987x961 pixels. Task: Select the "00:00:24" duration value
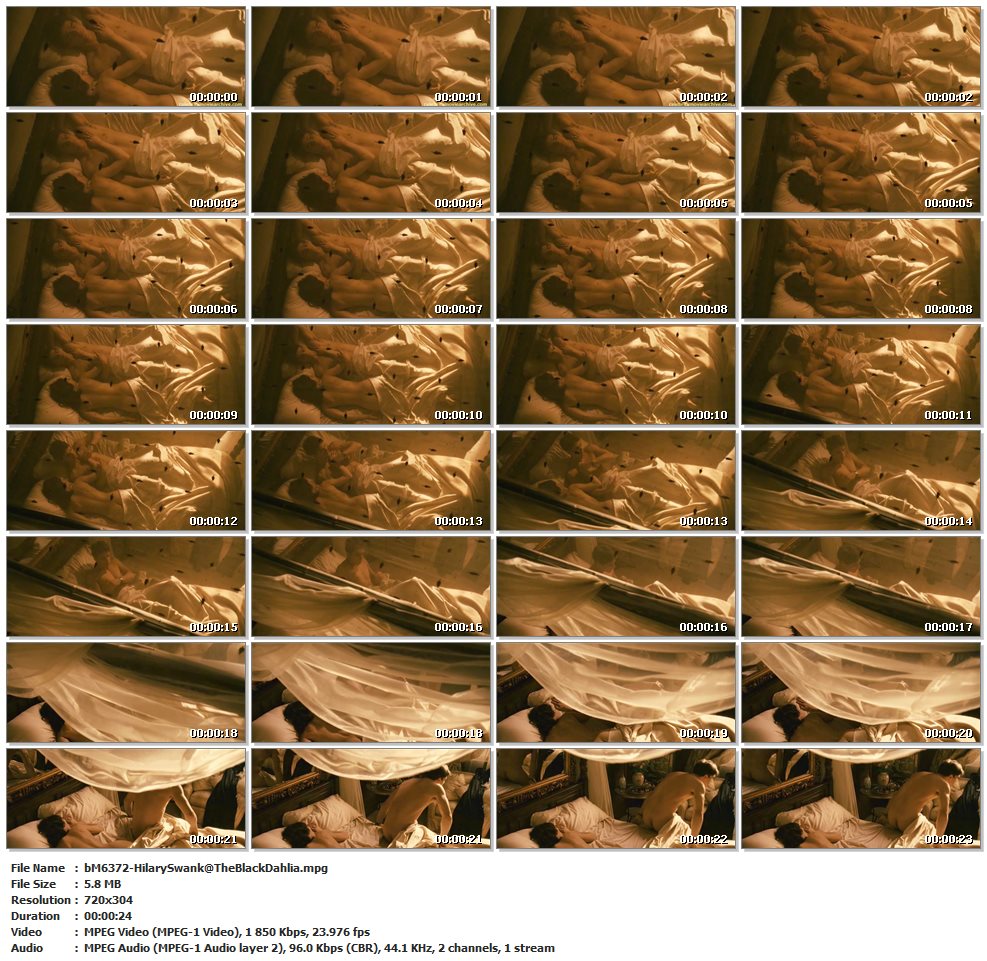(x=108, y=916)
